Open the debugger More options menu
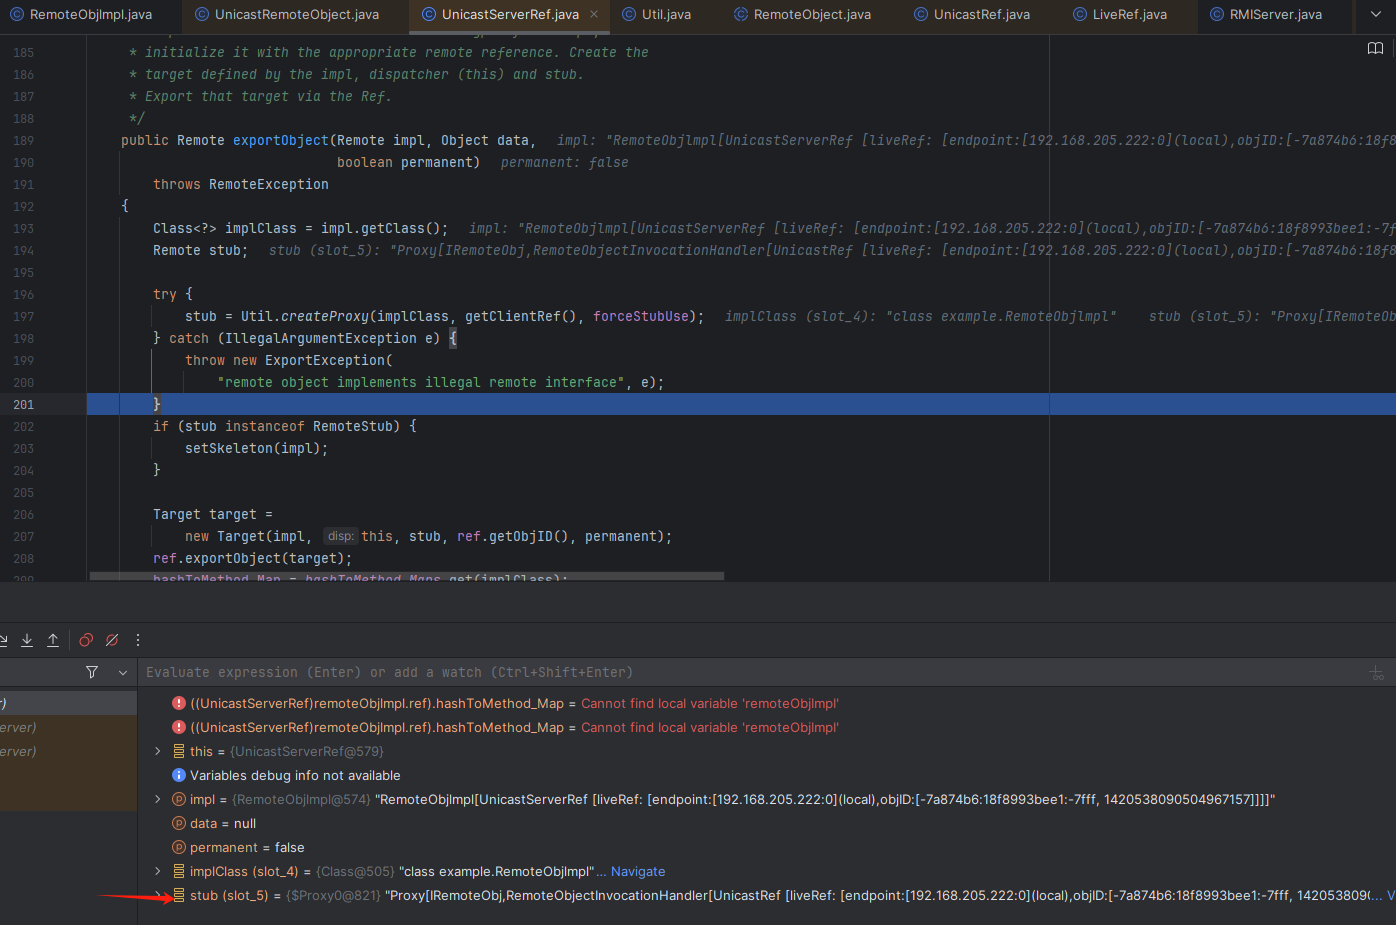The image size is (1396, 925). click(x=138, y=640)
